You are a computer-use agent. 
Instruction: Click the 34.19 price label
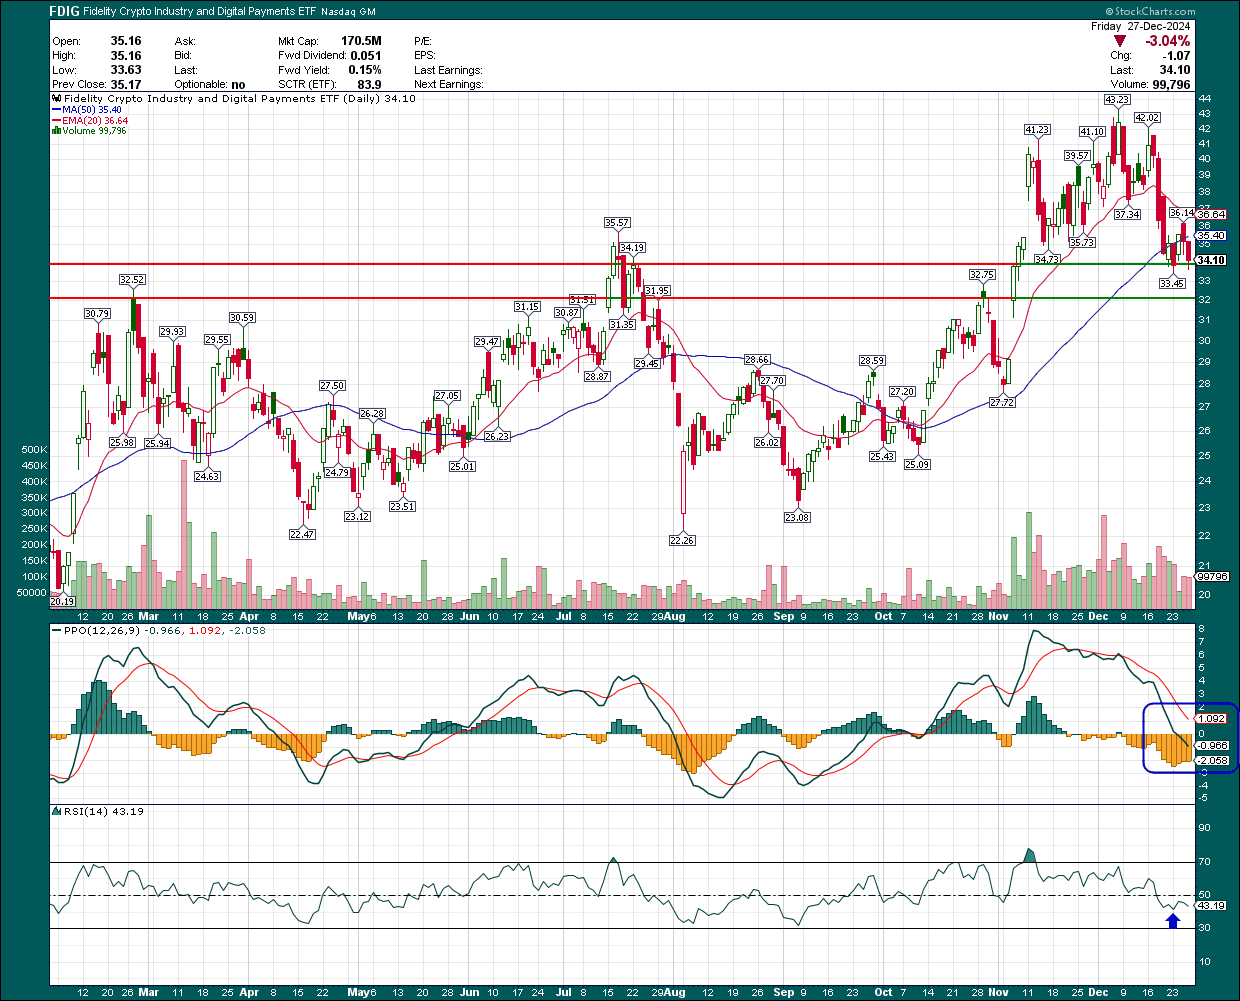pyautogui.click(x=632, y=248)
